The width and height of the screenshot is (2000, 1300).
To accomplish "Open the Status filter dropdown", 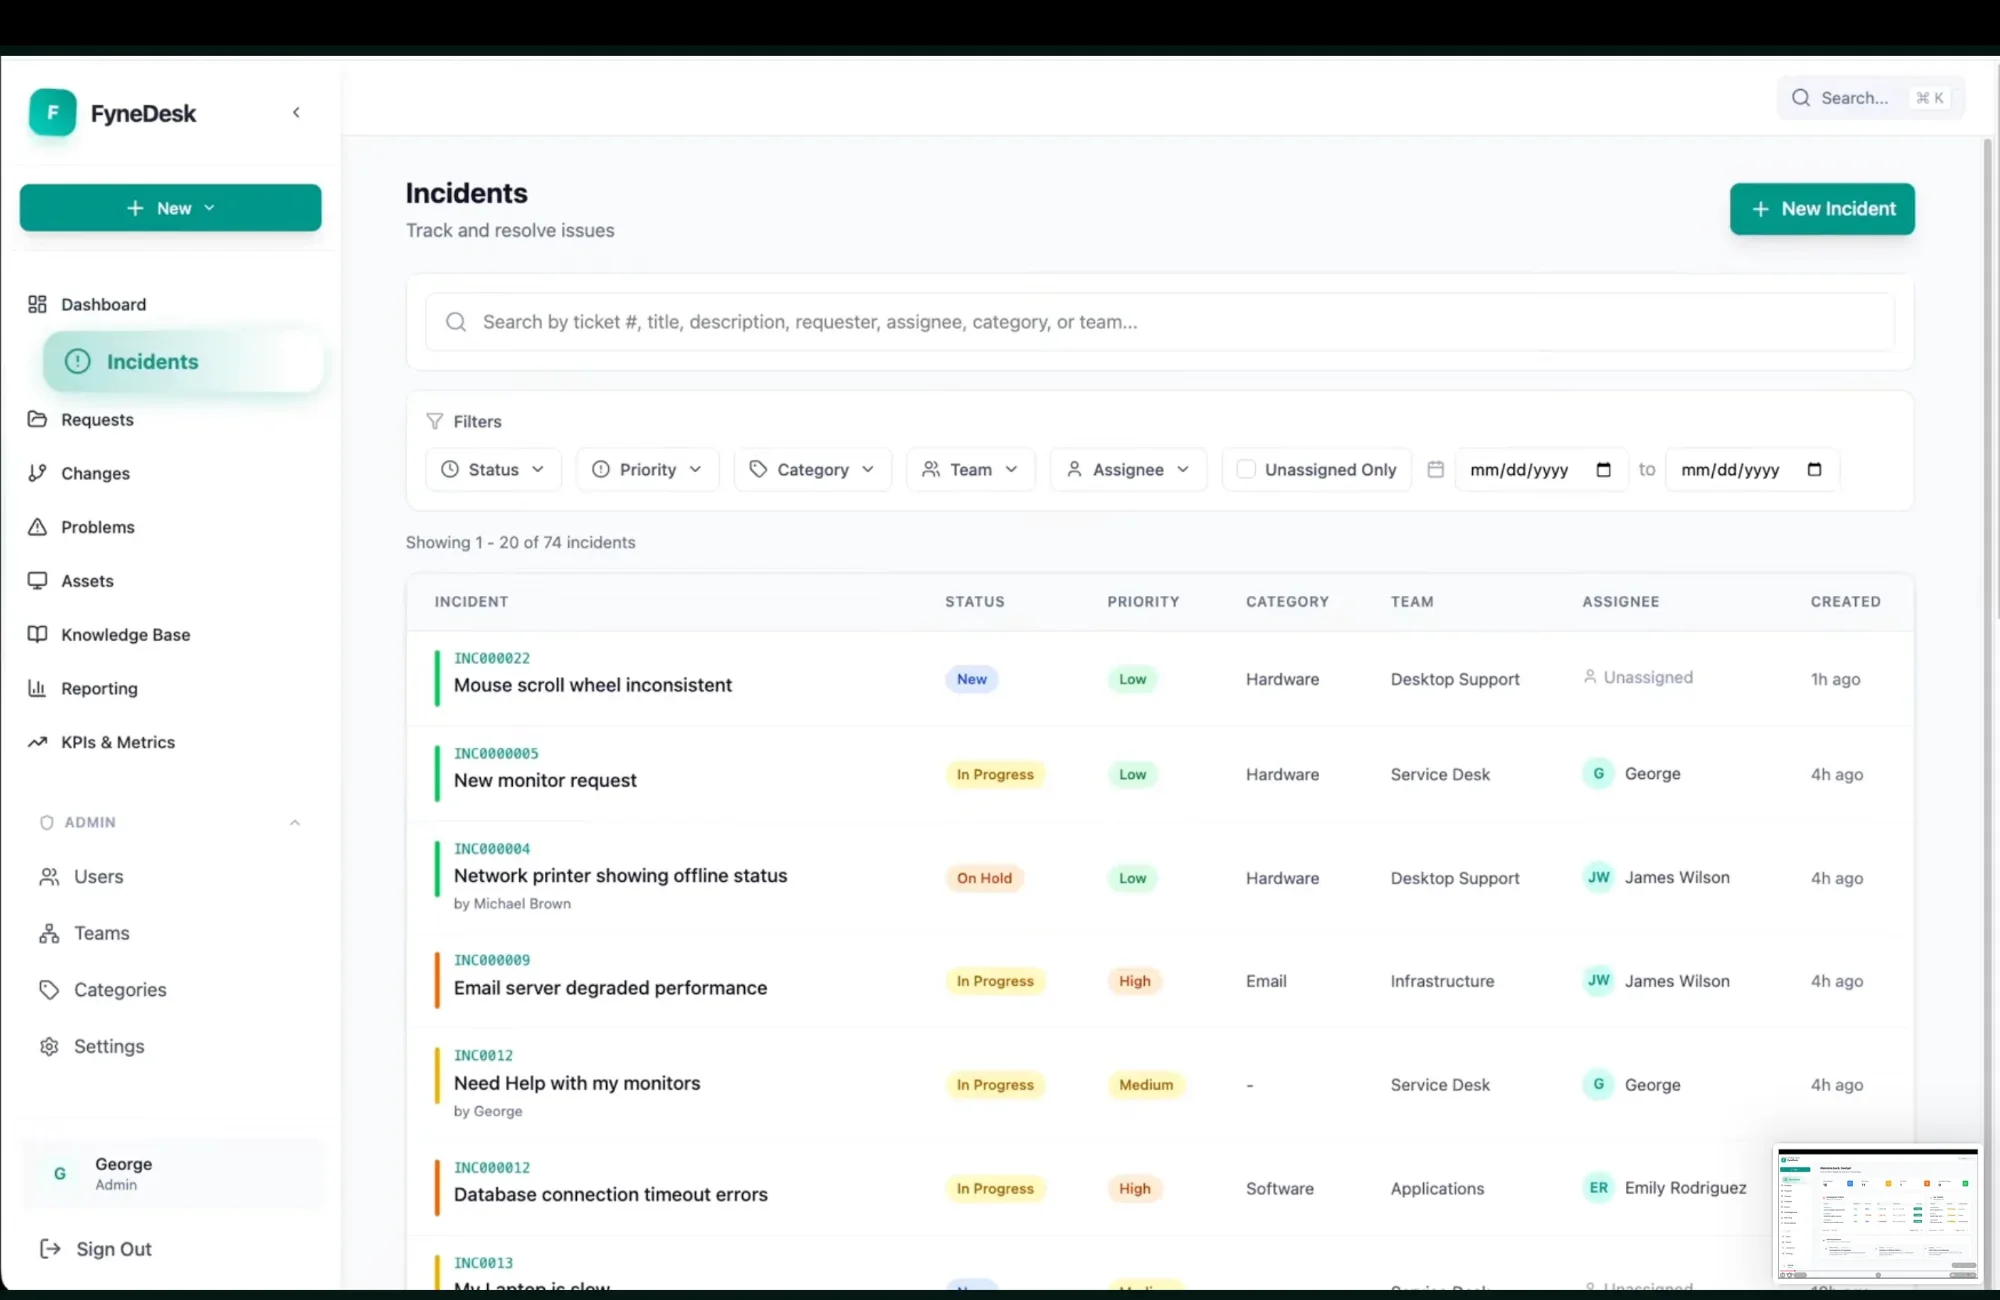I will tap(494, 470).
